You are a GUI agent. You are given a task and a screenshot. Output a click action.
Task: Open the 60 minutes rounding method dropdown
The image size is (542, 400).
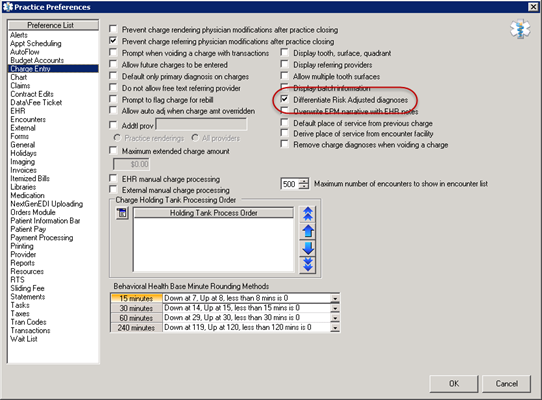(x=335, y=318)
